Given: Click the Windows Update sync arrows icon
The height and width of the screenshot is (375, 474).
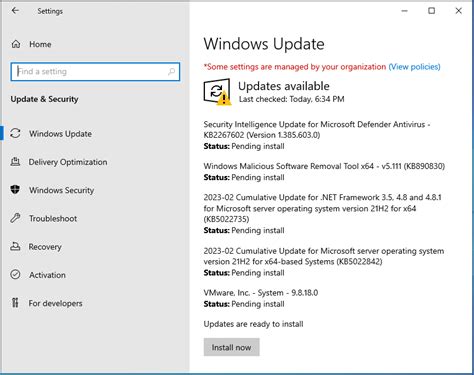Looking at the screenshot, I should tap(15, 133).
